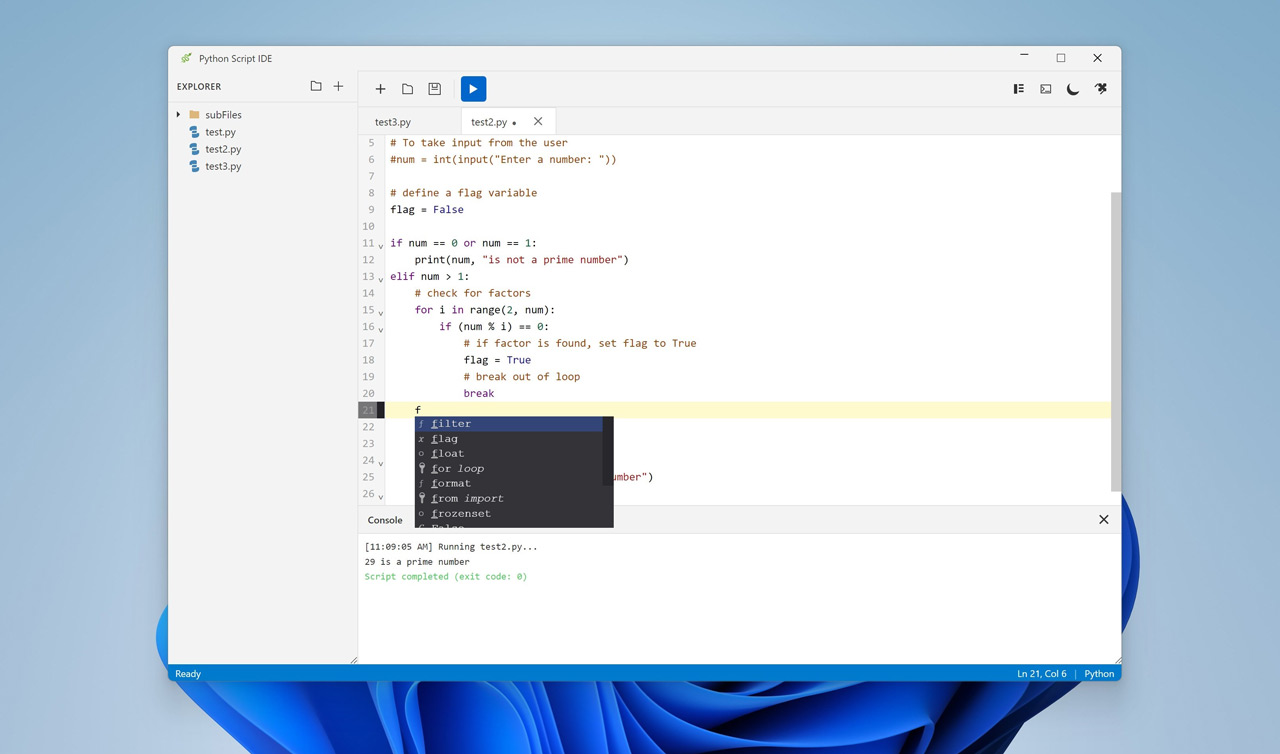Screen dimensions: 1280x754
Task: Click the '# check for factors' comment line
Action: click(x=472, y=294)
